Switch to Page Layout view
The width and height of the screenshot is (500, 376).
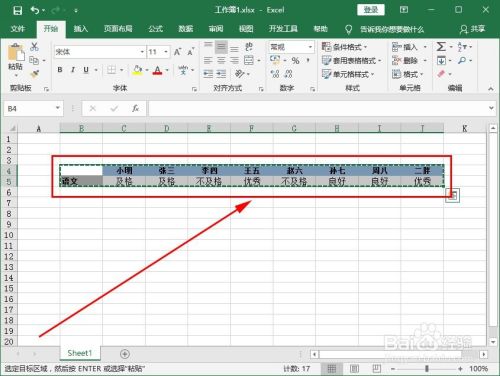(x=354, y=369)
